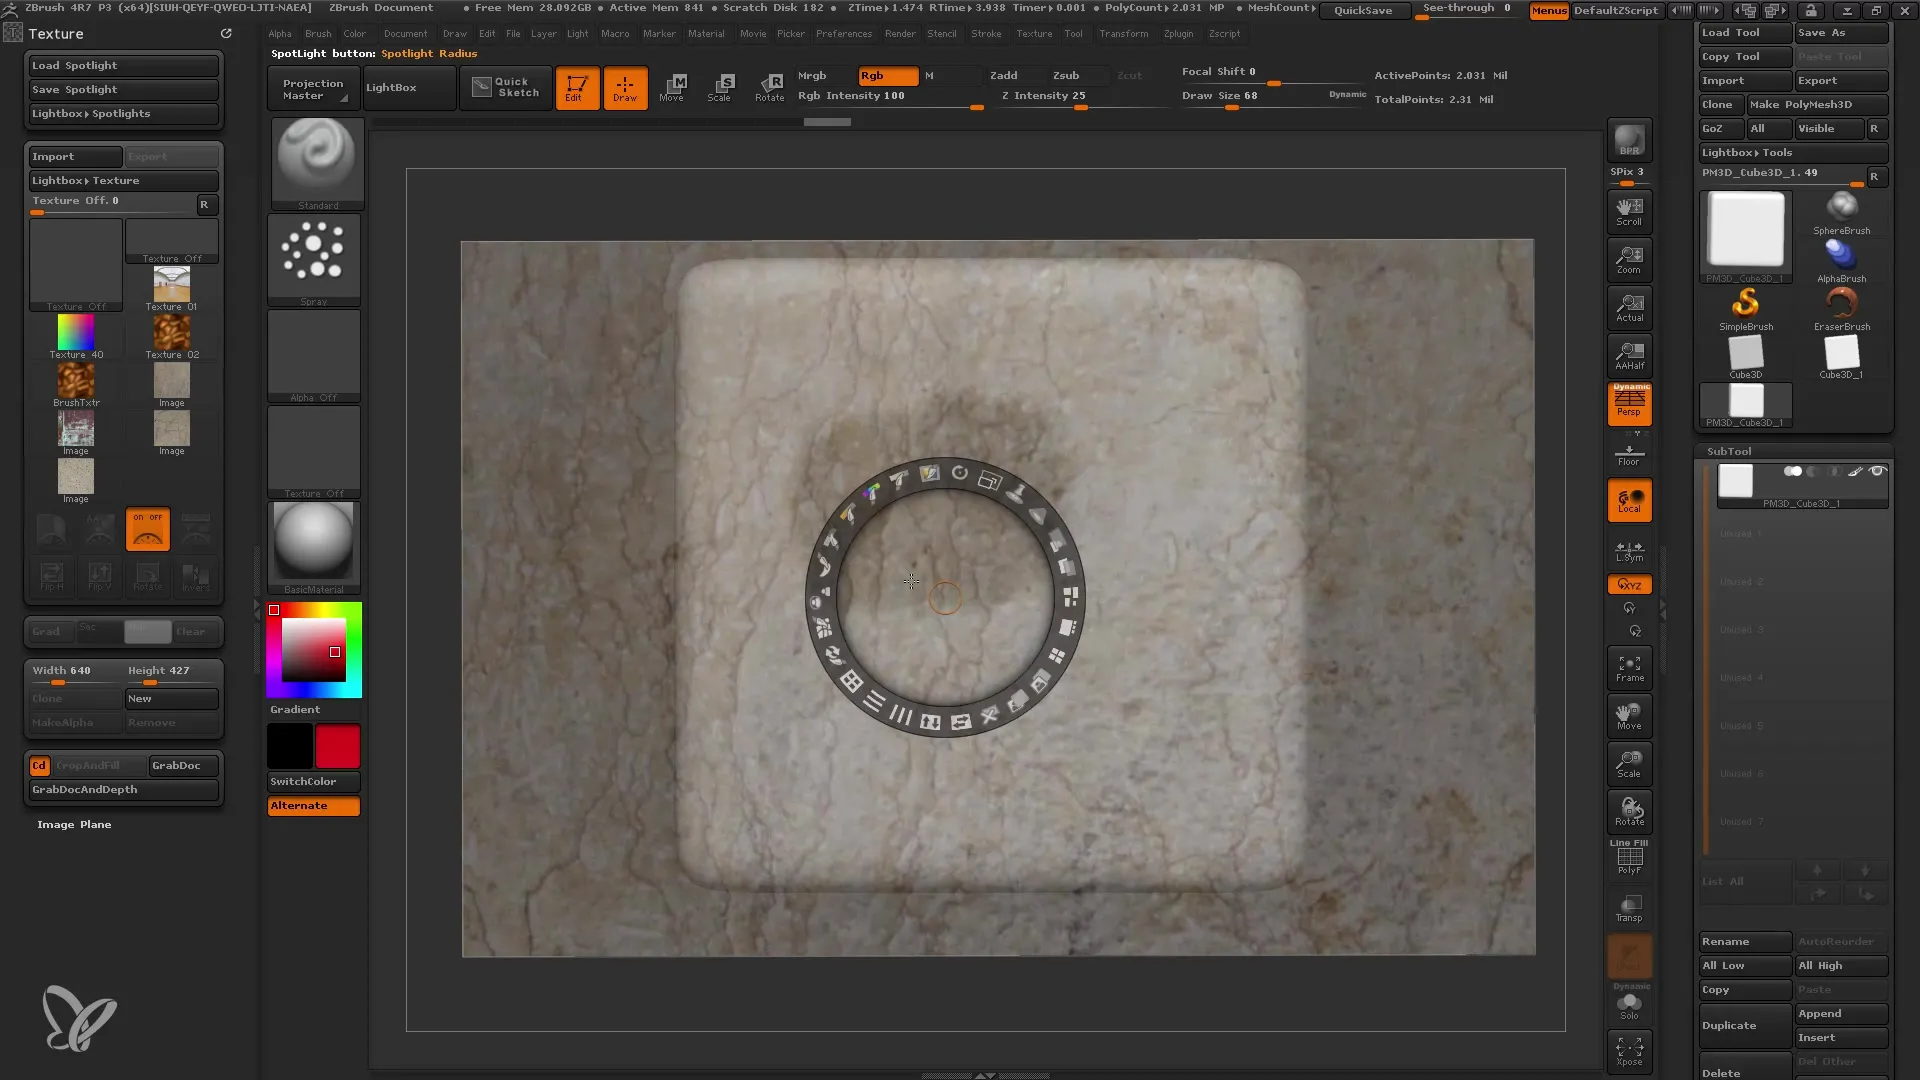Viewport: 1920px width, 1080px height.
Task: Toggle the Local symmetry button
Action: tap(1629, 501)
